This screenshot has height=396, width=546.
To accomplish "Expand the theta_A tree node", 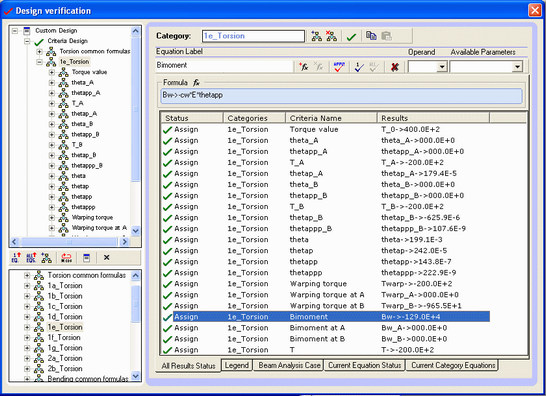I will [x=52, y=83].
